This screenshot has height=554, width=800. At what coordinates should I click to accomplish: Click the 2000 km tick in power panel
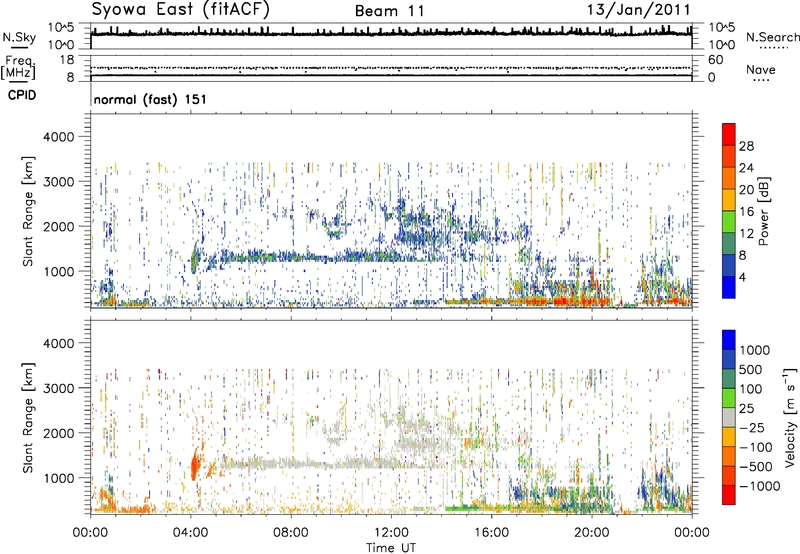[58, 226]
